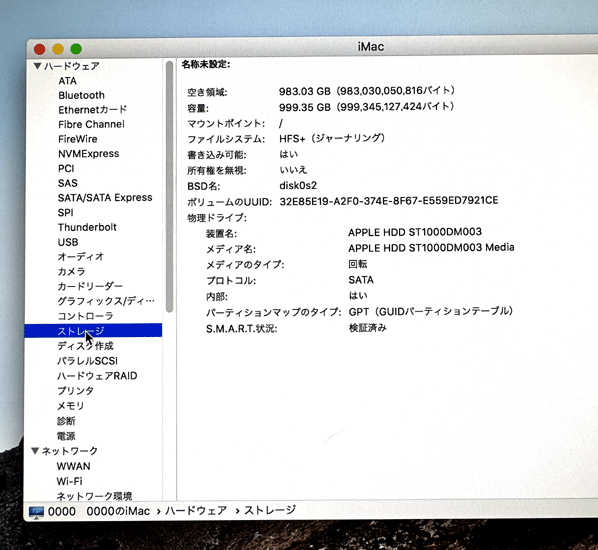The height and width of the screenshot is (550, 598).
Task: Collapse the ハードウェア section triangle
Action: (37, 66)
